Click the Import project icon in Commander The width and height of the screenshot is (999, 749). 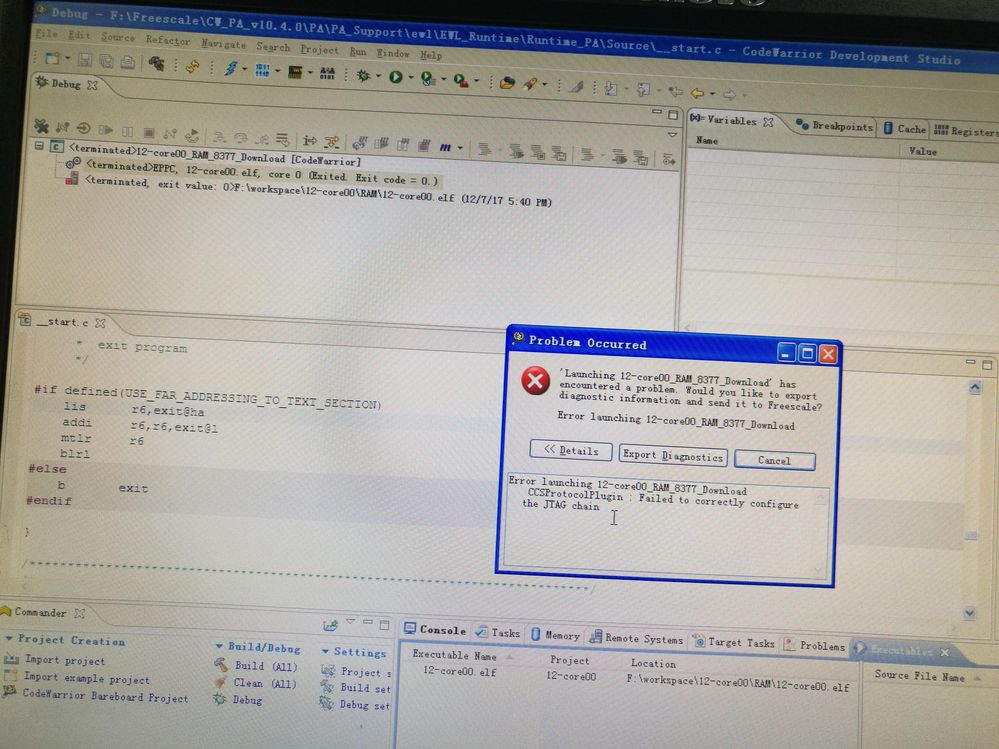click(11, 659)
